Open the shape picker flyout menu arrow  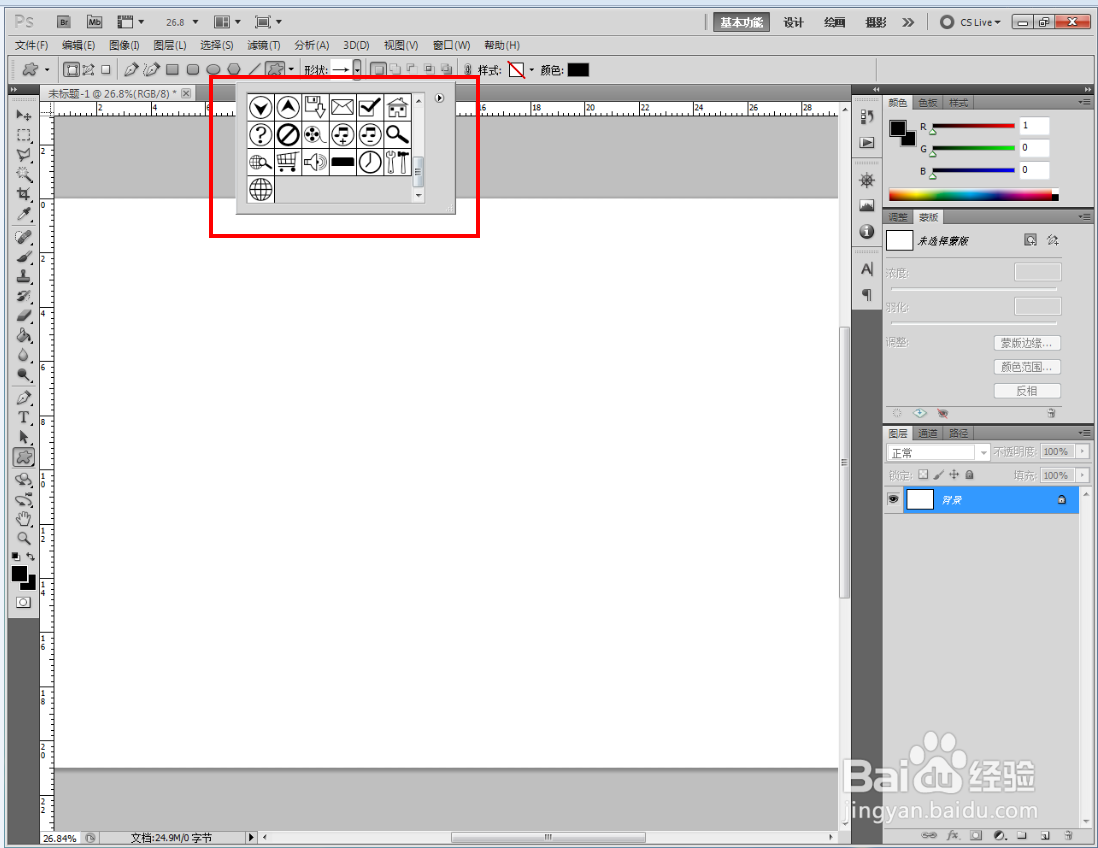coord(439,98)
